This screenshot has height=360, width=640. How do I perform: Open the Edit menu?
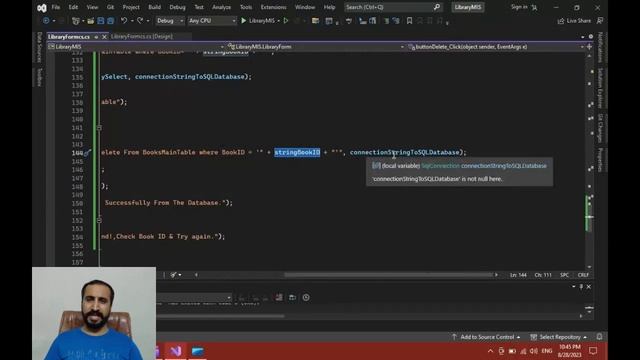pos(73,7)
